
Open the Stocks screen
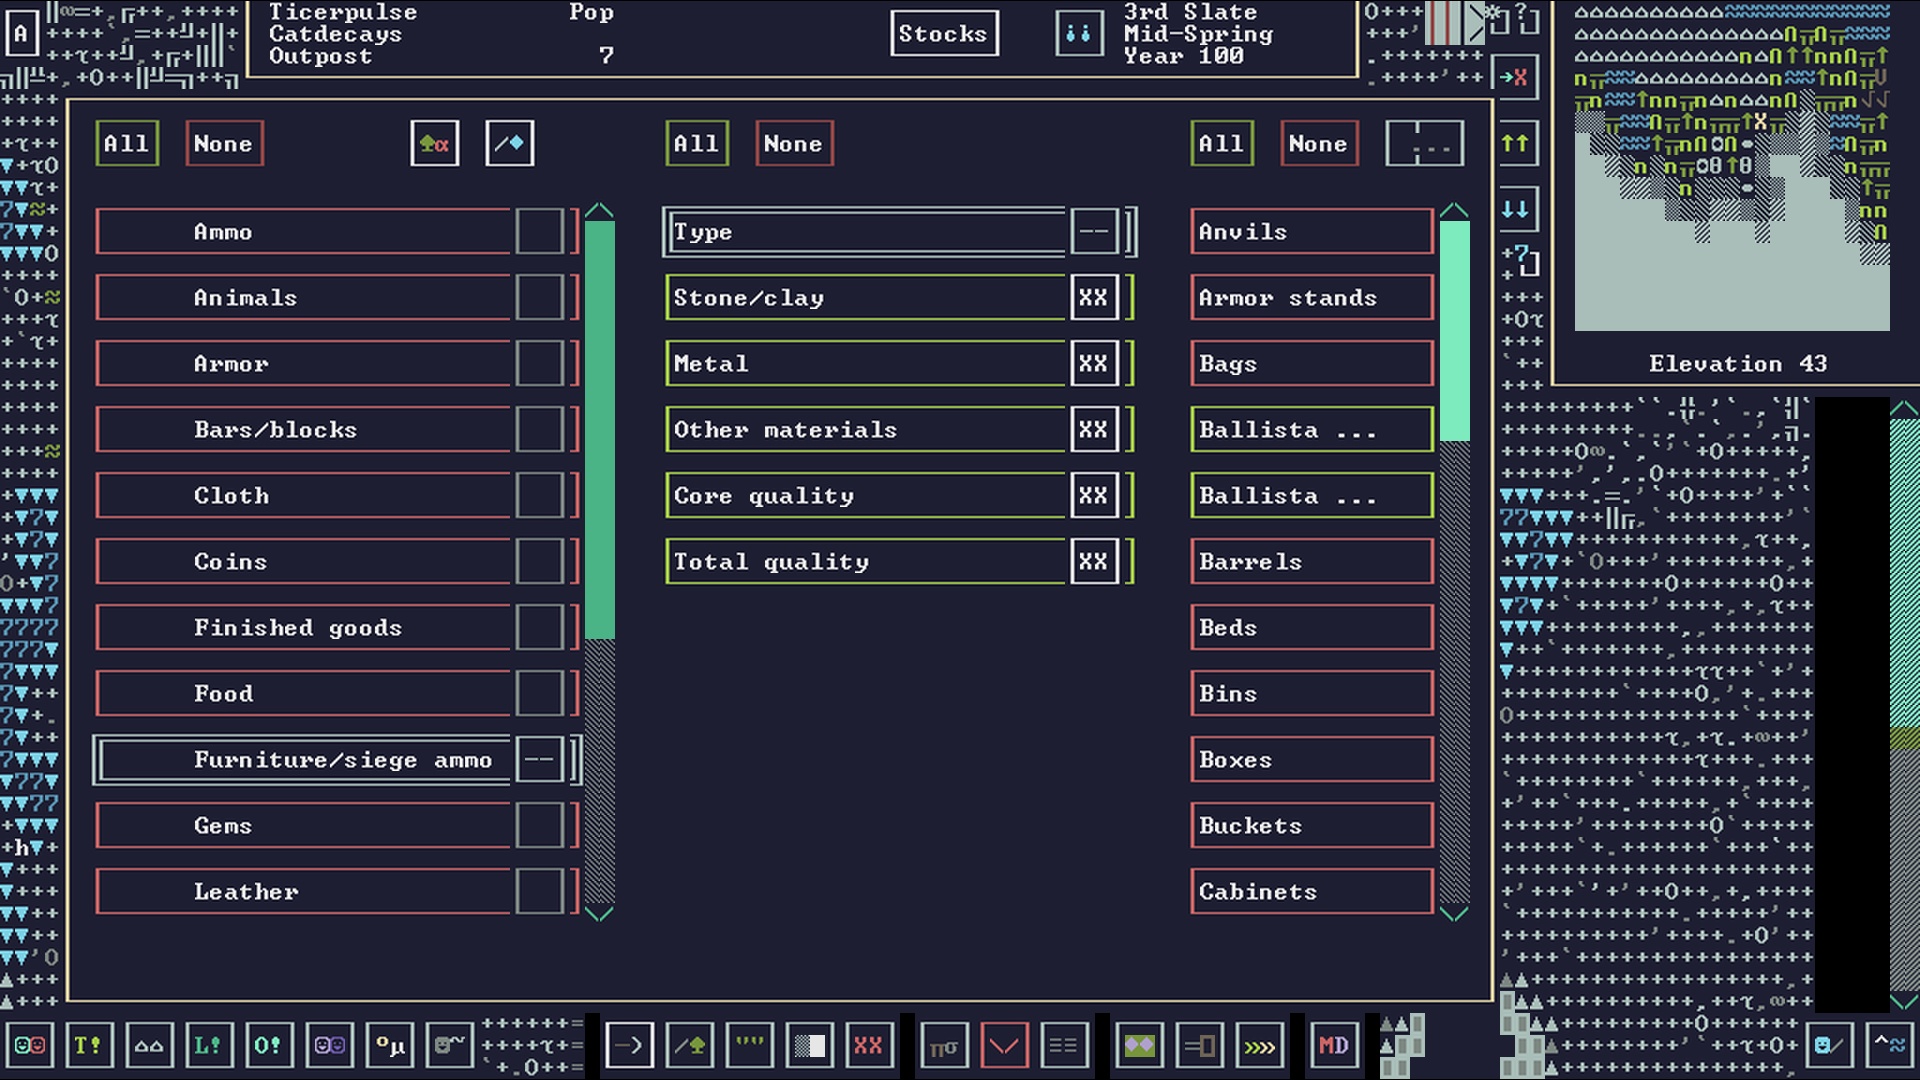(x=943, y=34)
